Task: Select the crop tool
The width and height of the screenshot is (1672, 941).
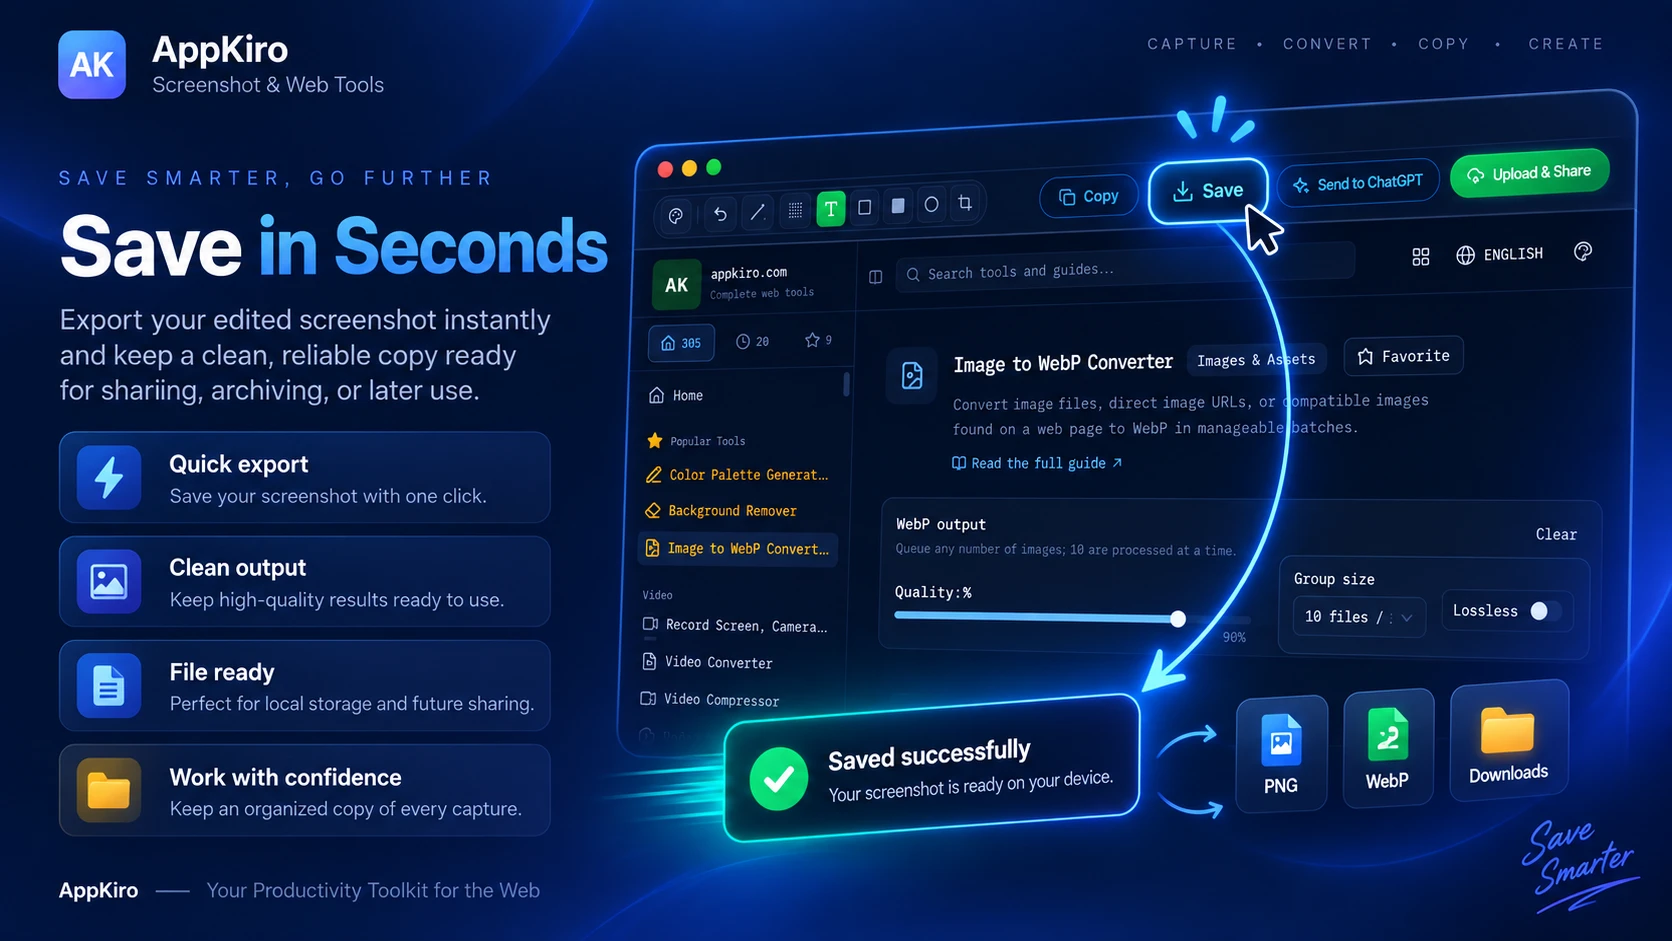Action: click(965, 203)
